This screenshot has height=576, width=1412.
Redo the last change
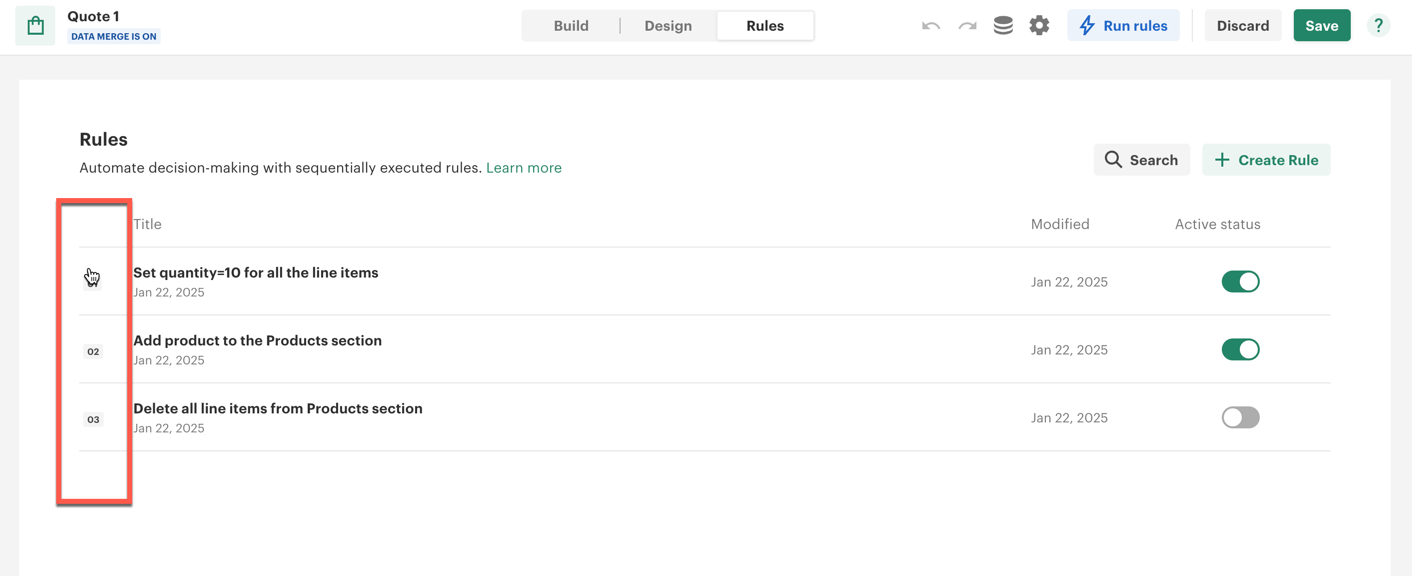click(x=967, y=26)
